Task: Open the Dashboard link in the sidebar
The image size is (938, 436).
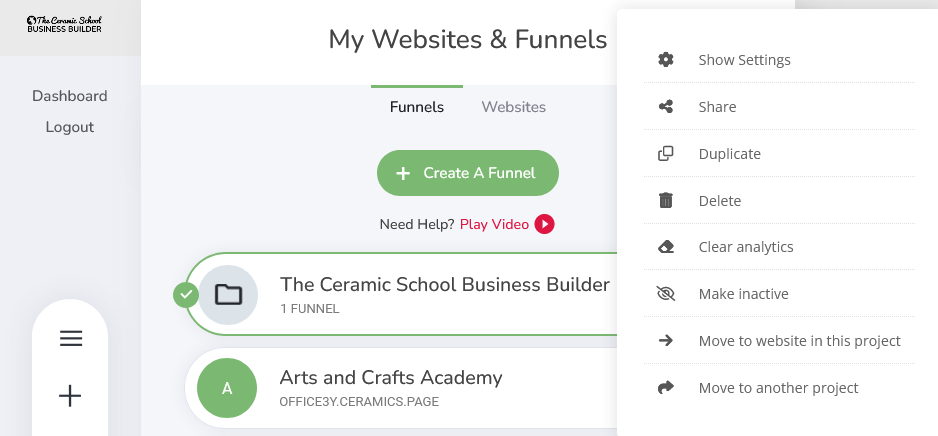Action: coord(70,96)
